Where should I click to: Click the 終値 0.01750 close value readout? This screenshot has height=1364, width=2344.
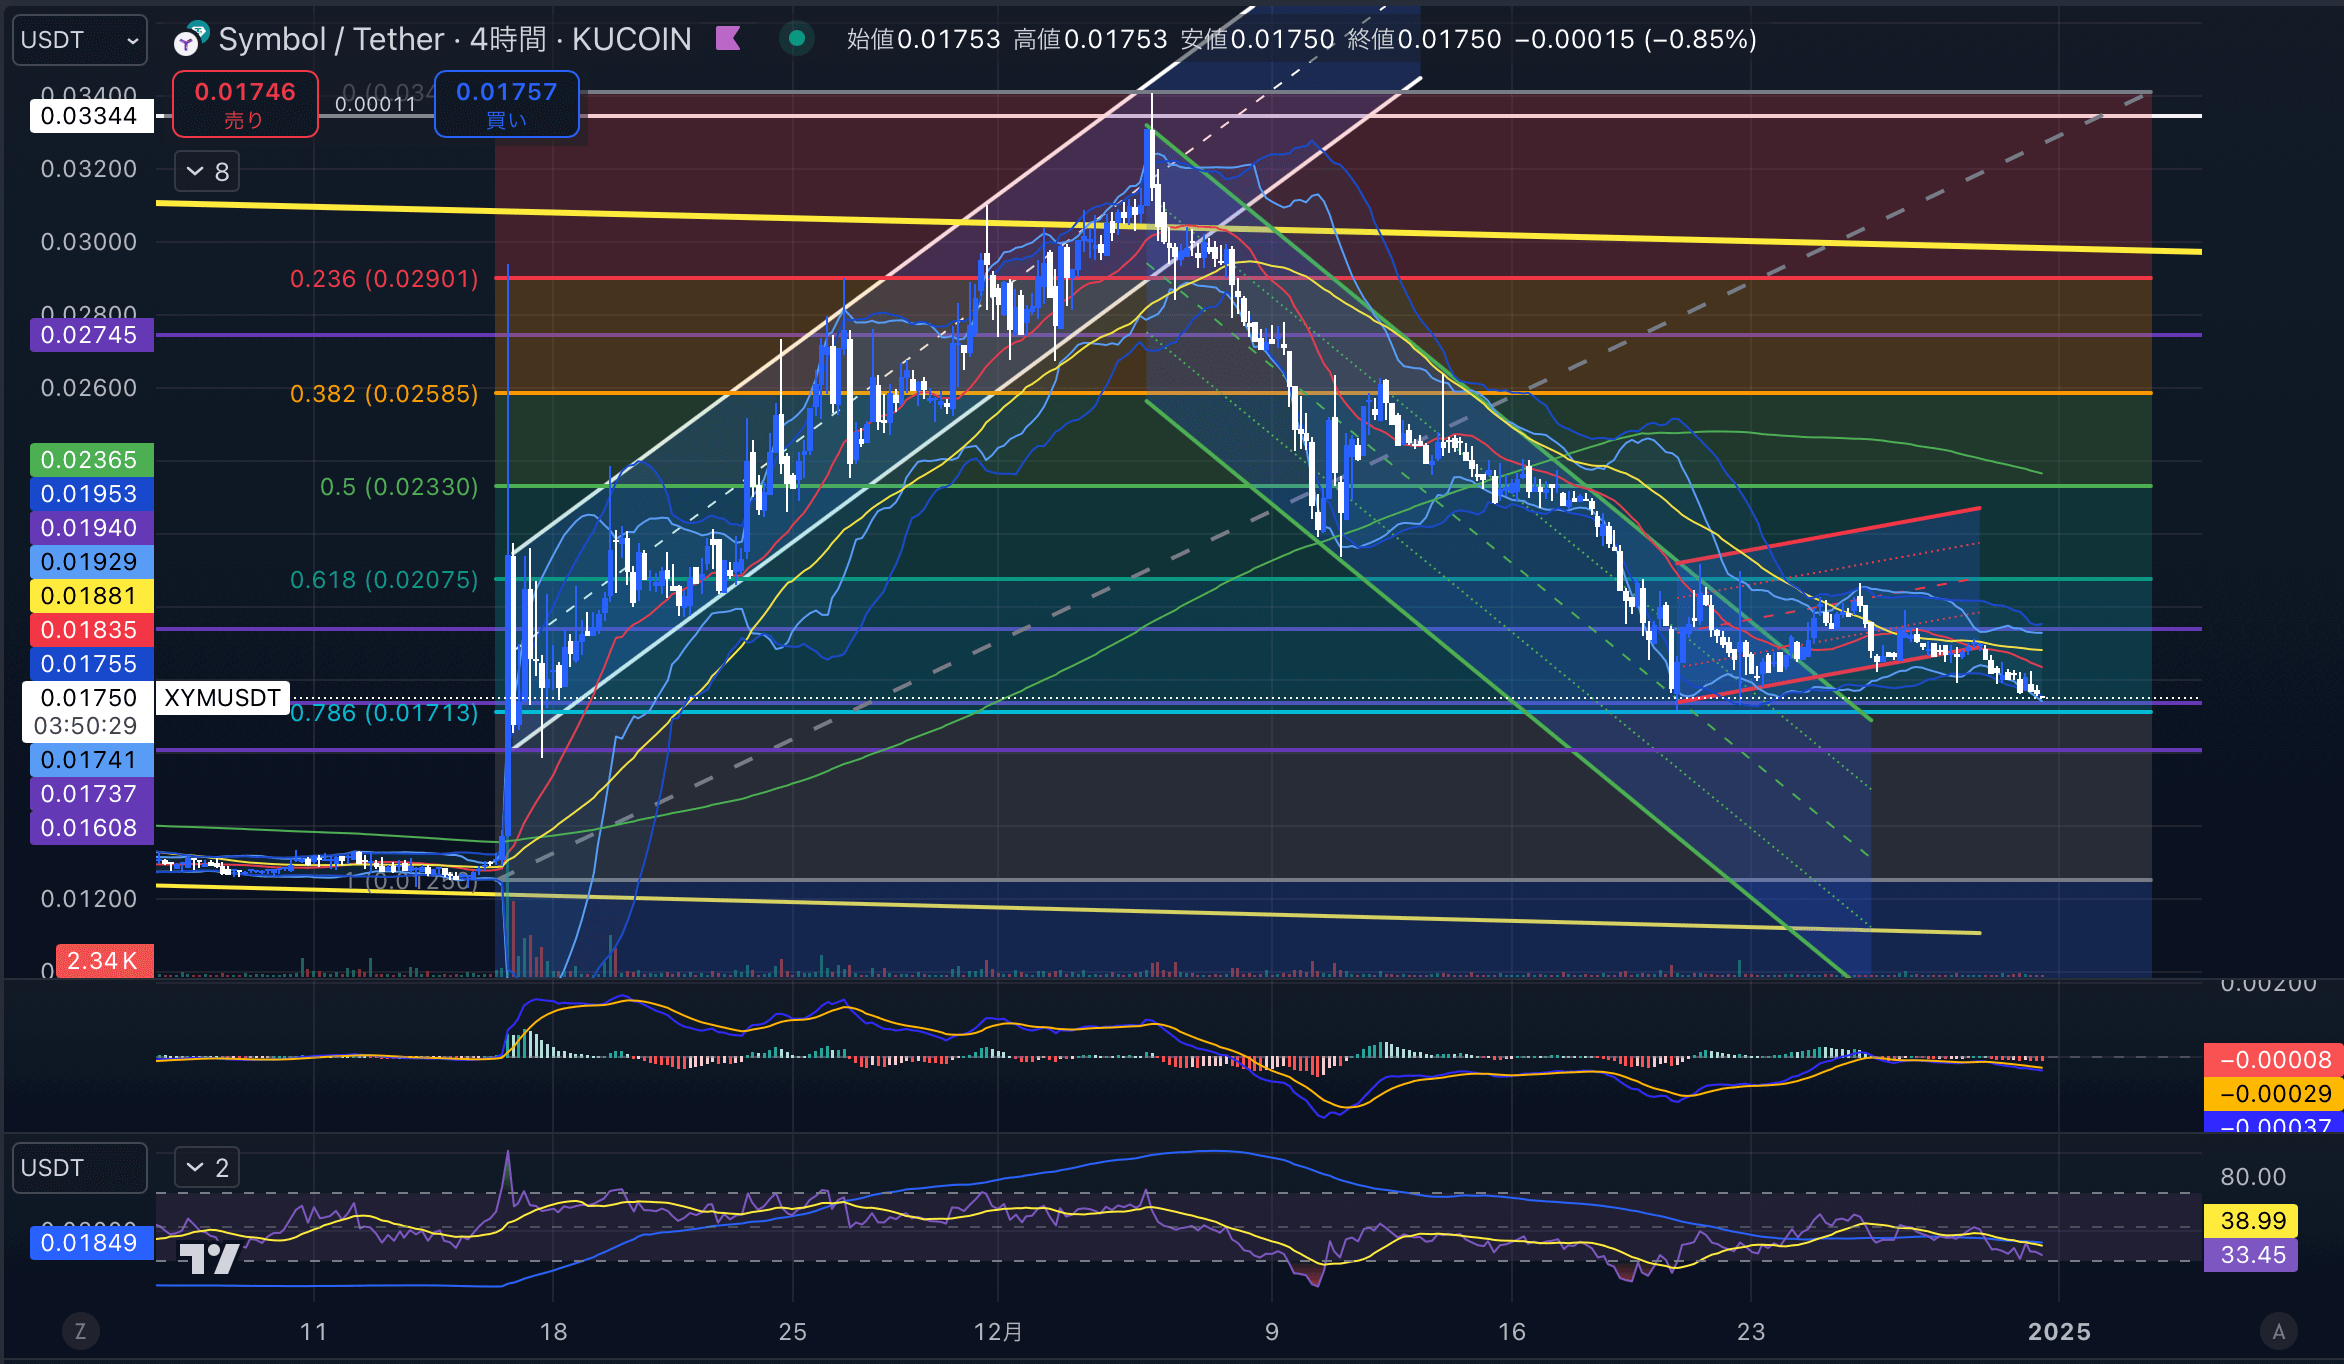click(x=1424, y=39)
